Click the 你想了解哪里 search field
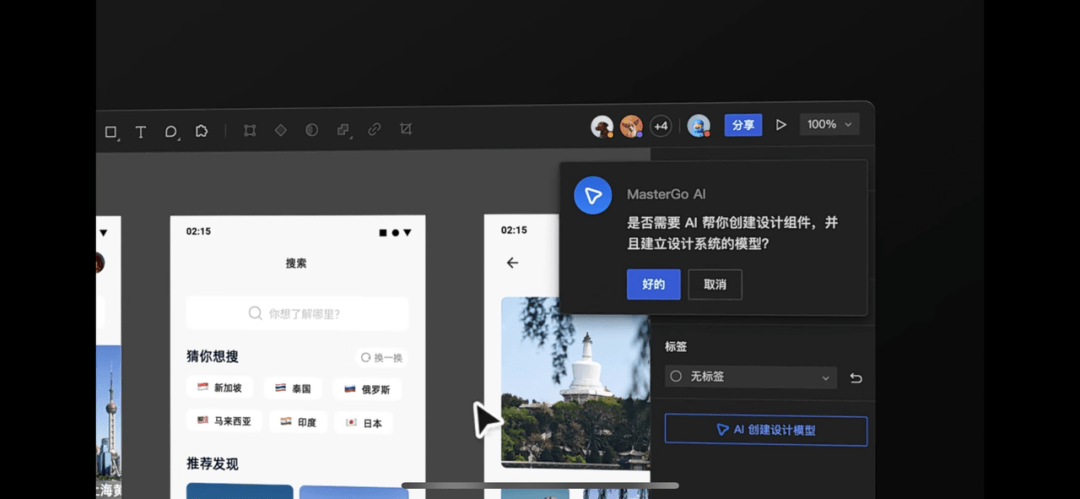The image size is (1080, 499). pos(297,314)
